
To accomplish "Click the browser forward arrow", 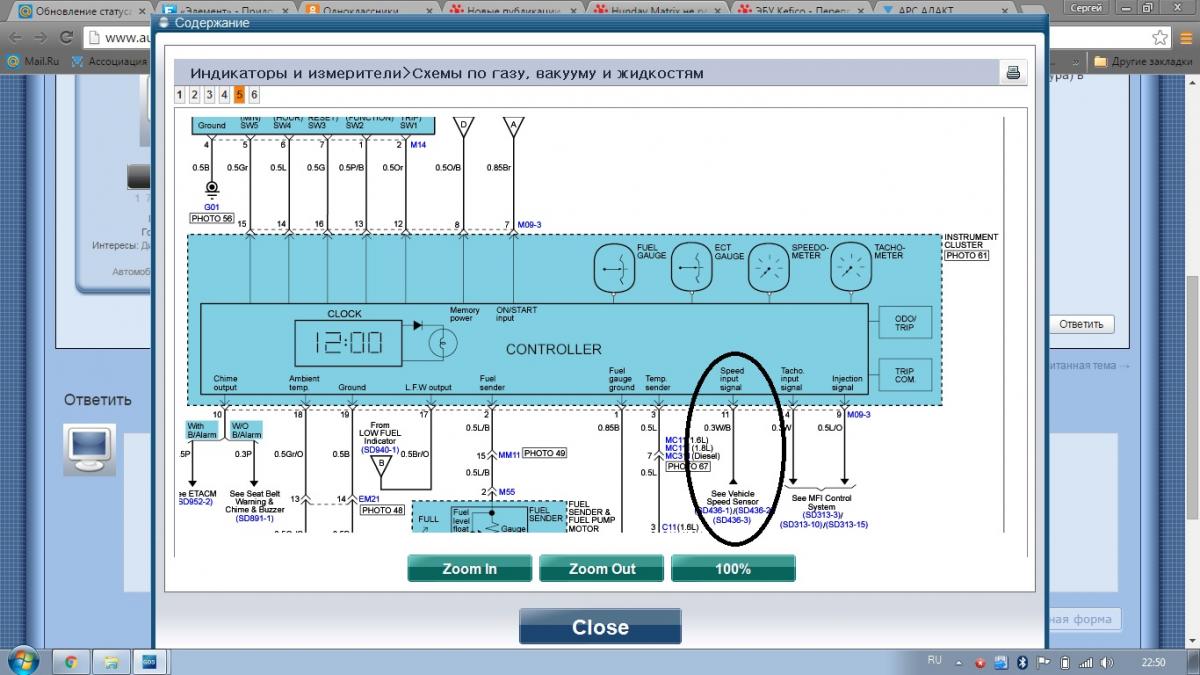I will pyautogui.click(x=43, y=37).
